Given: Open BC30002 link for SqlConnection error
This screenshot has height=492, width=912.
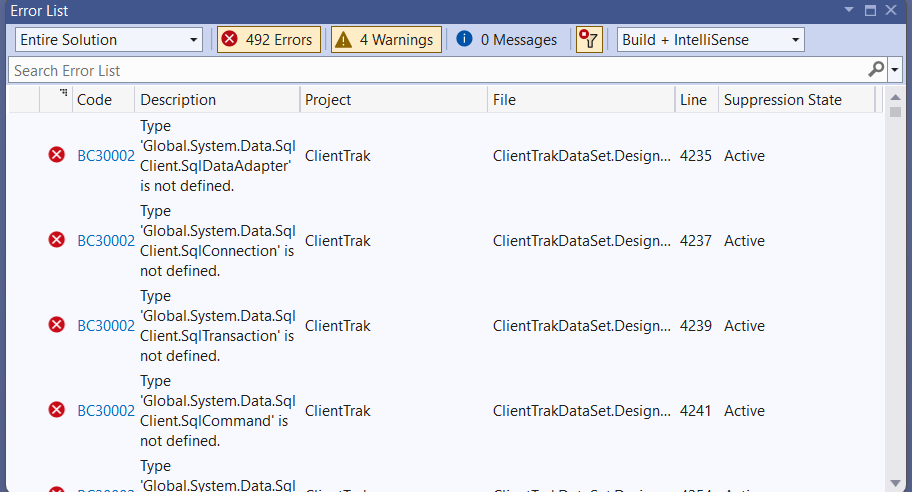Looking at the screenshot, I should 106,241.
